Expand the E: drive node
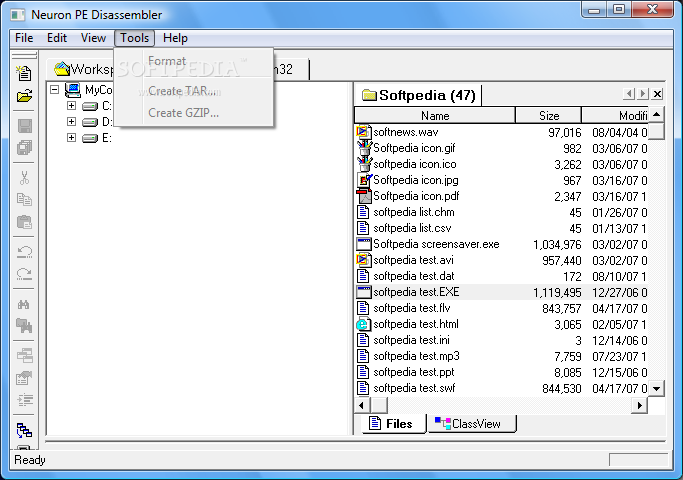This screenshot has width=683, height=480. (71, 138)
